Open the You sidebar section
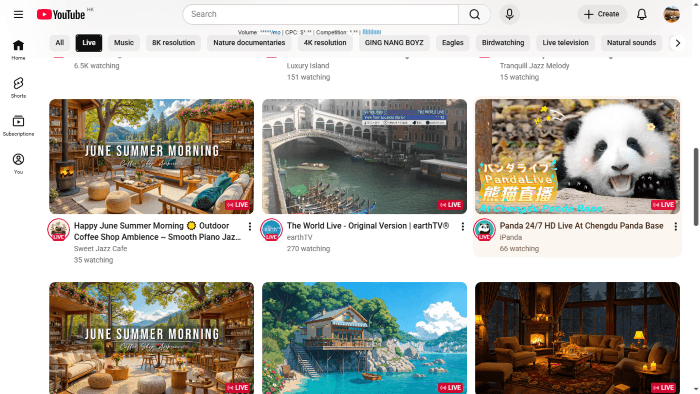 click(x=18, y=163)
